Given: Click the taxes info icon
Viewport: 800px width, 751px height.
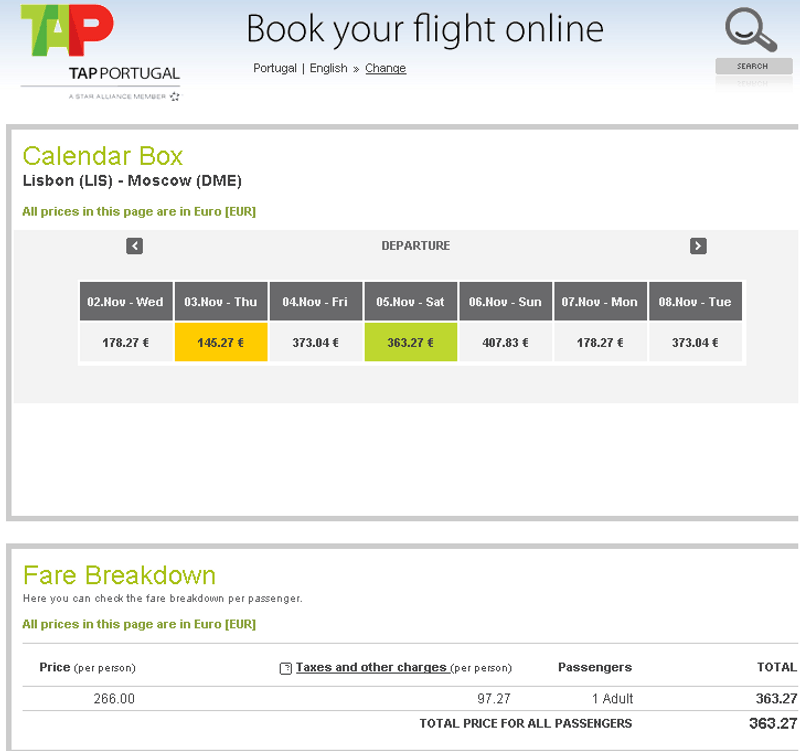Looking at the screenshot, I should (x=286, y=668).
